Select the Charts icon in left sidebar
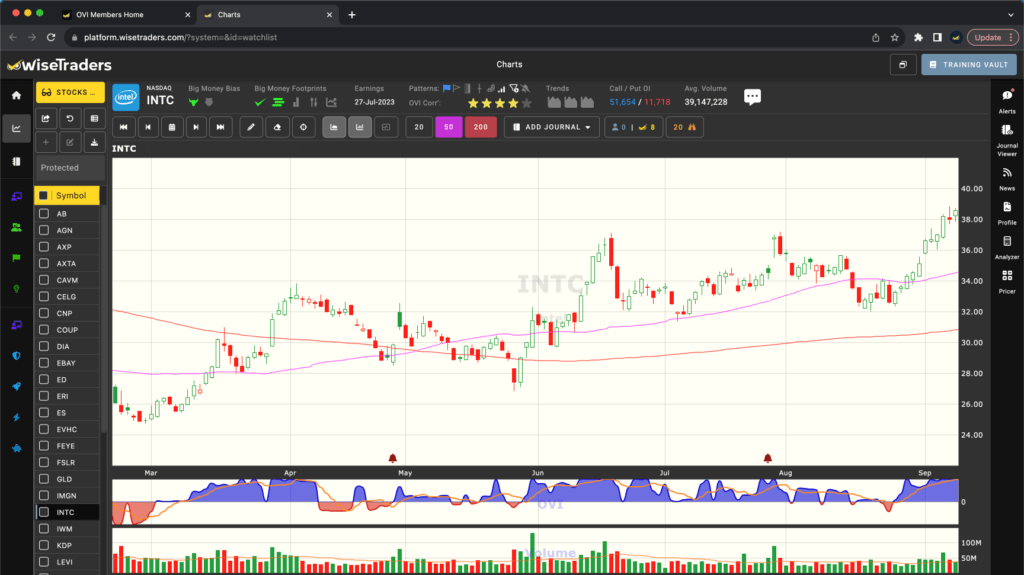The image size is (1024, 575). tap(16, 129)
